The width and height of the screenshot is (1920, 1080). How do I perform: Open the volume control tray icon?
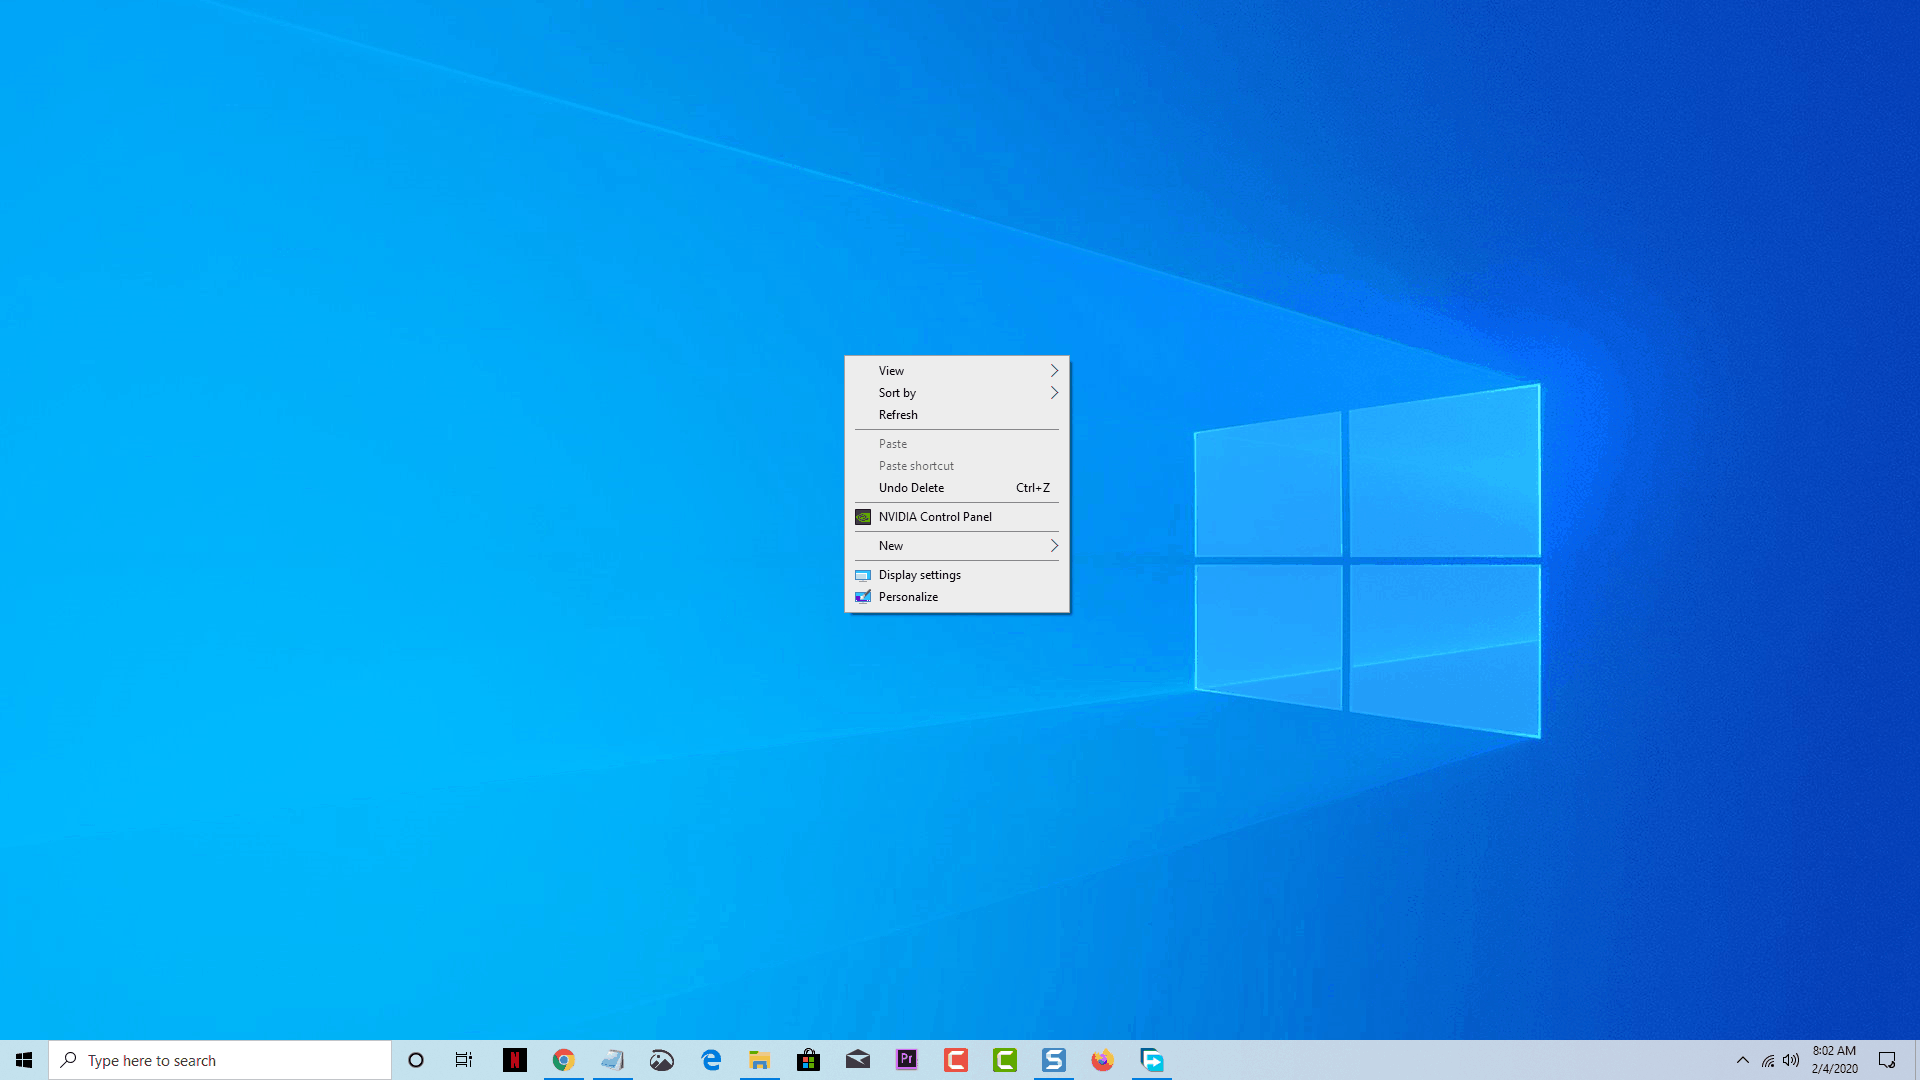coord(1791,1060)
